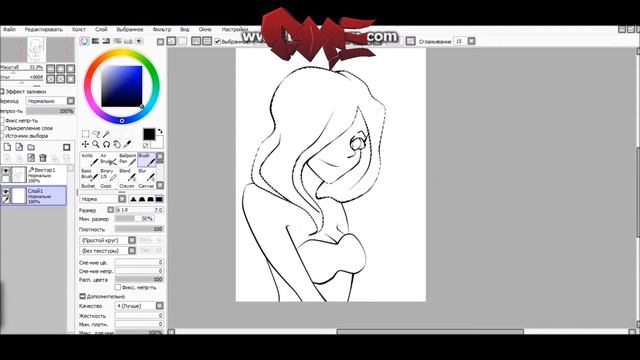640x360 pixels.
Task: Select the hand pan tool
Action: click(x=117, y=144)
